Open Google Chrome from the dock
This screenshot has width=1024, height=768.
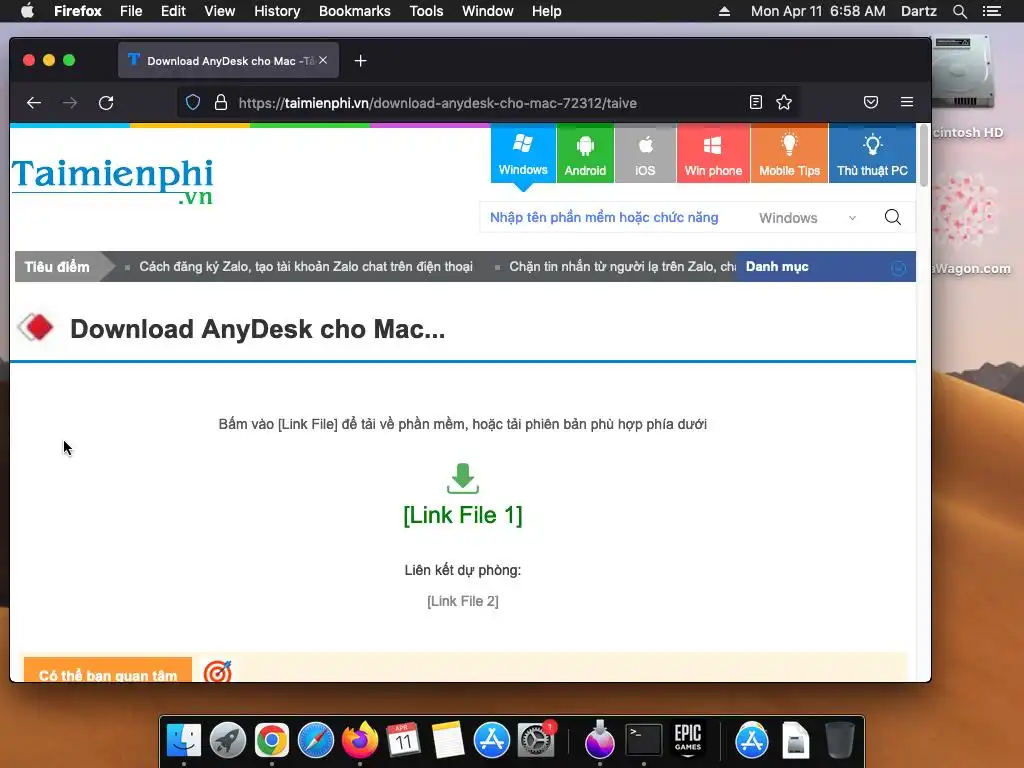[272, 740]
